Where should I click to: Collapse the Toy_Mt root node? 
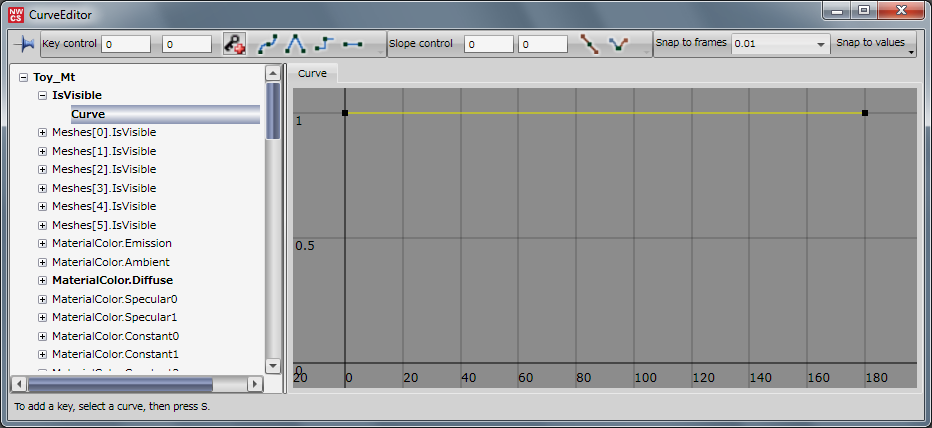23,77
